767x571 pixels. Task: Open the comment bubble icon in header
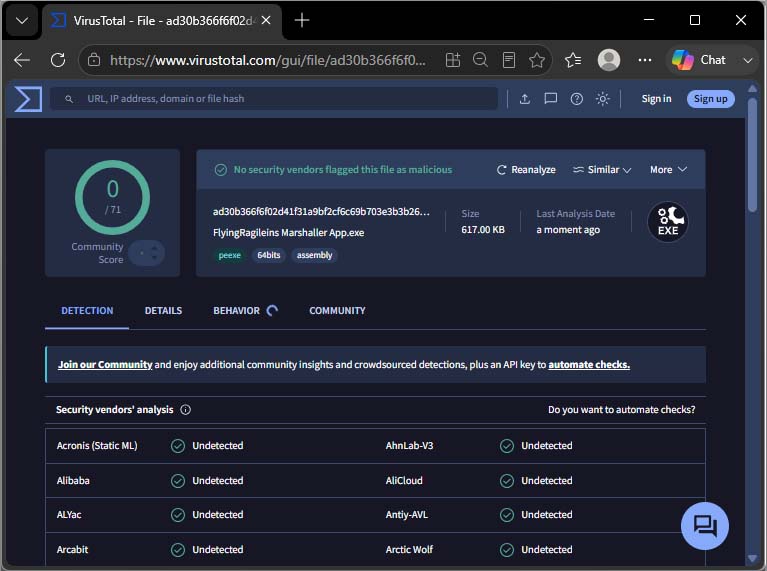[550, 99]
